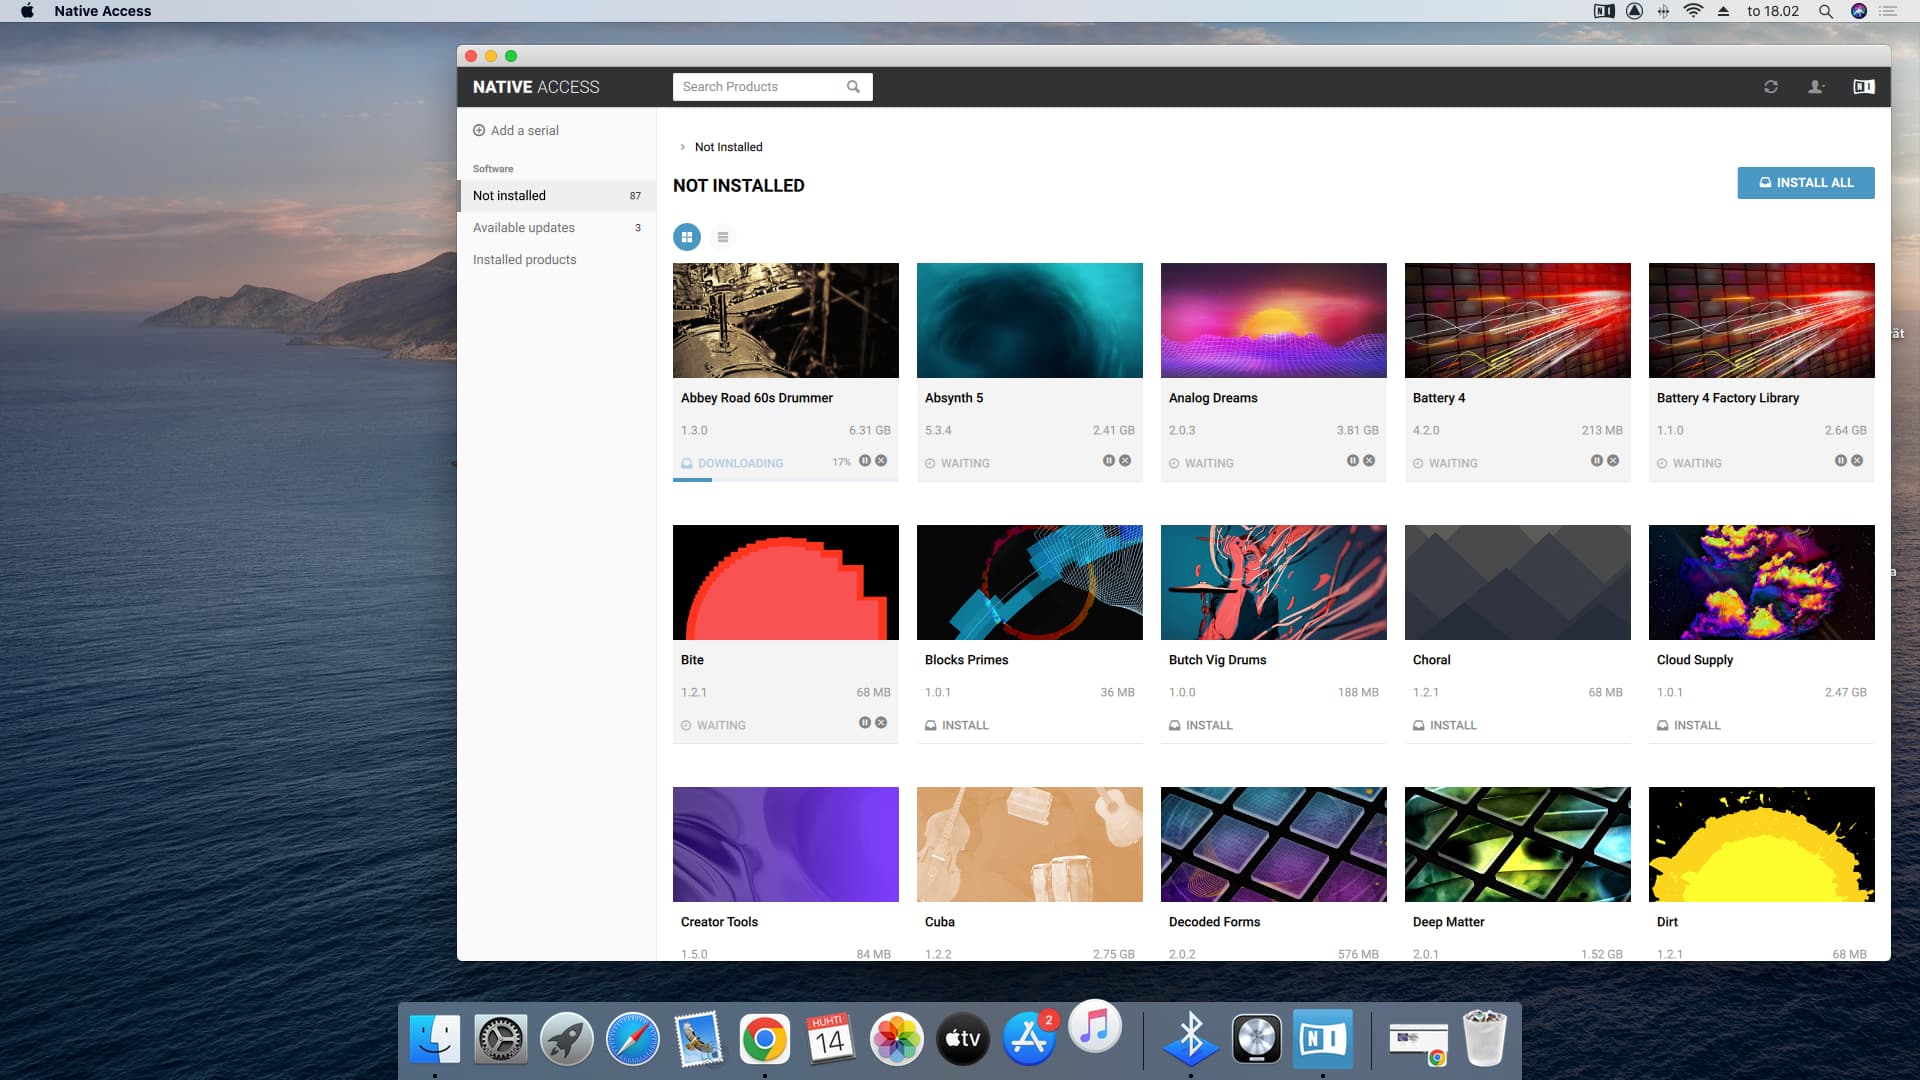Pause Bite queued install
Viewport: 1920px width, 1080px height.
pyautogui.click(x=865, y=723)
